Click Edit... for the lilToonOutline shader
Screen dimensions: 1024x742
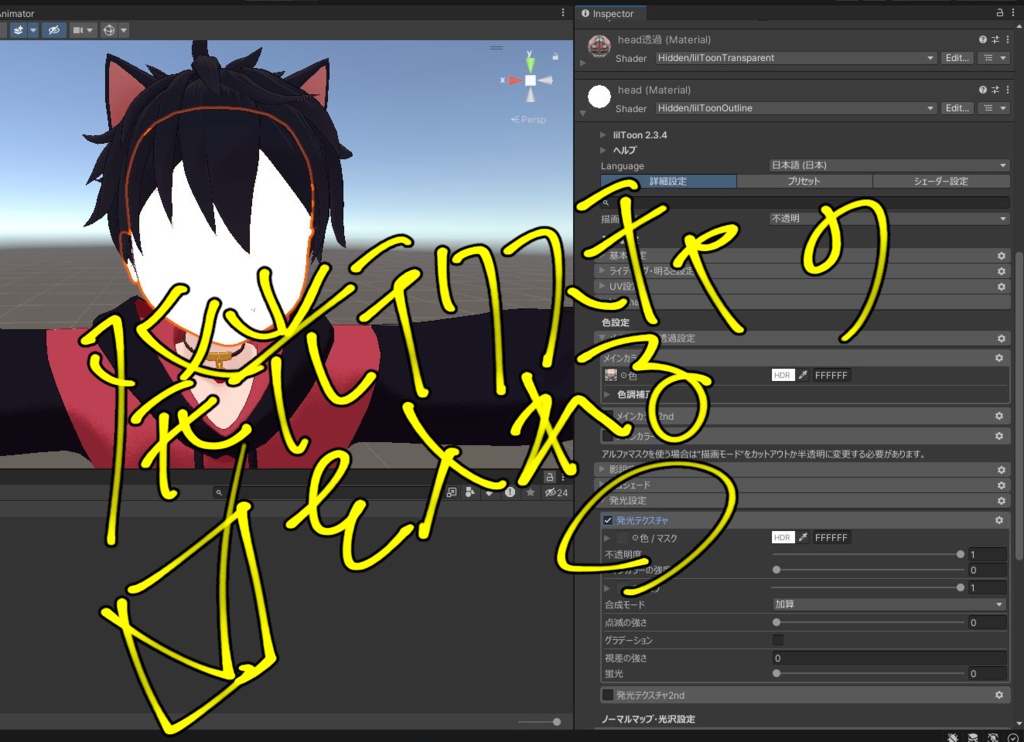tap(957, 108)
